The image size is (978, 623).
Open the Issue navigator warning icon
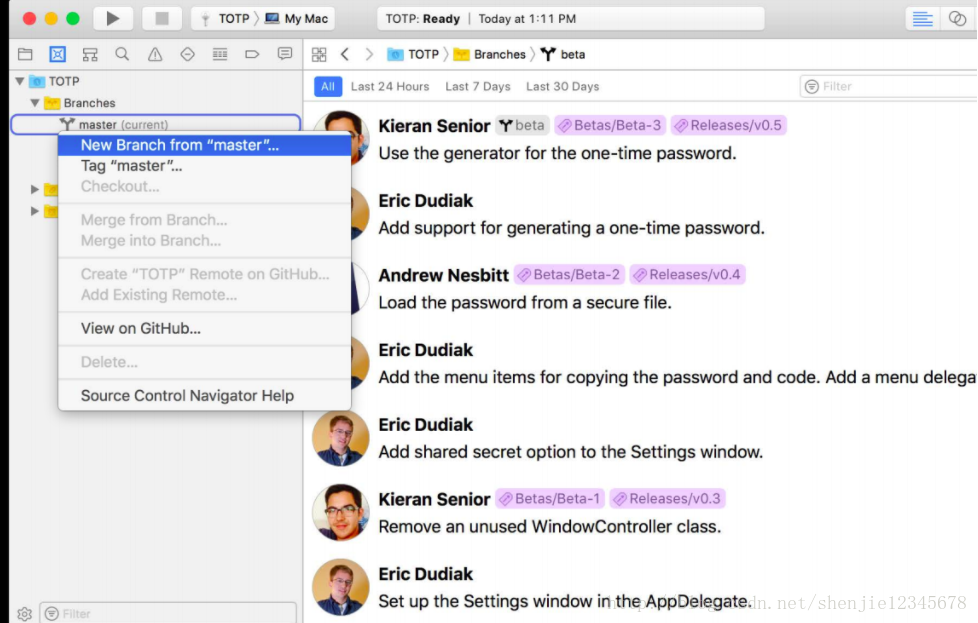(155, 54)
